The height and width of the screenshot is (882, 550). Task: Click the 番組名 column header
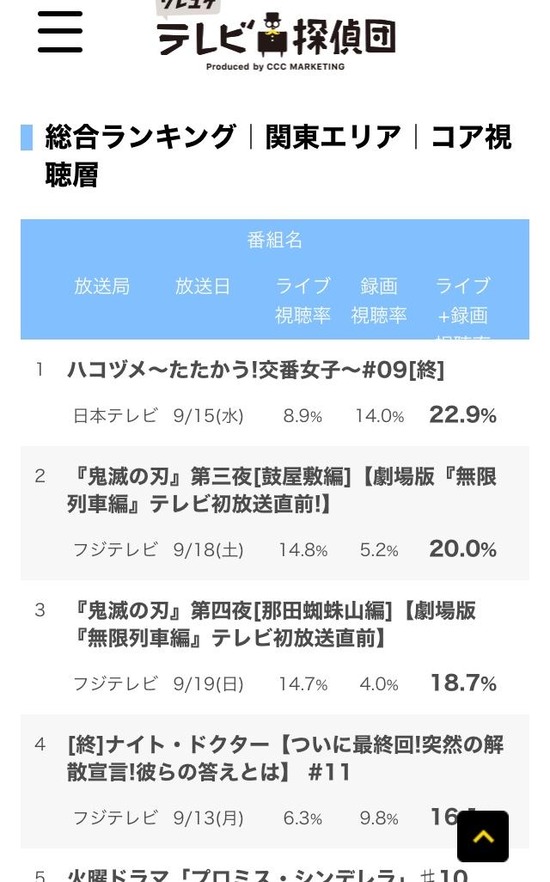pos(274,240)
